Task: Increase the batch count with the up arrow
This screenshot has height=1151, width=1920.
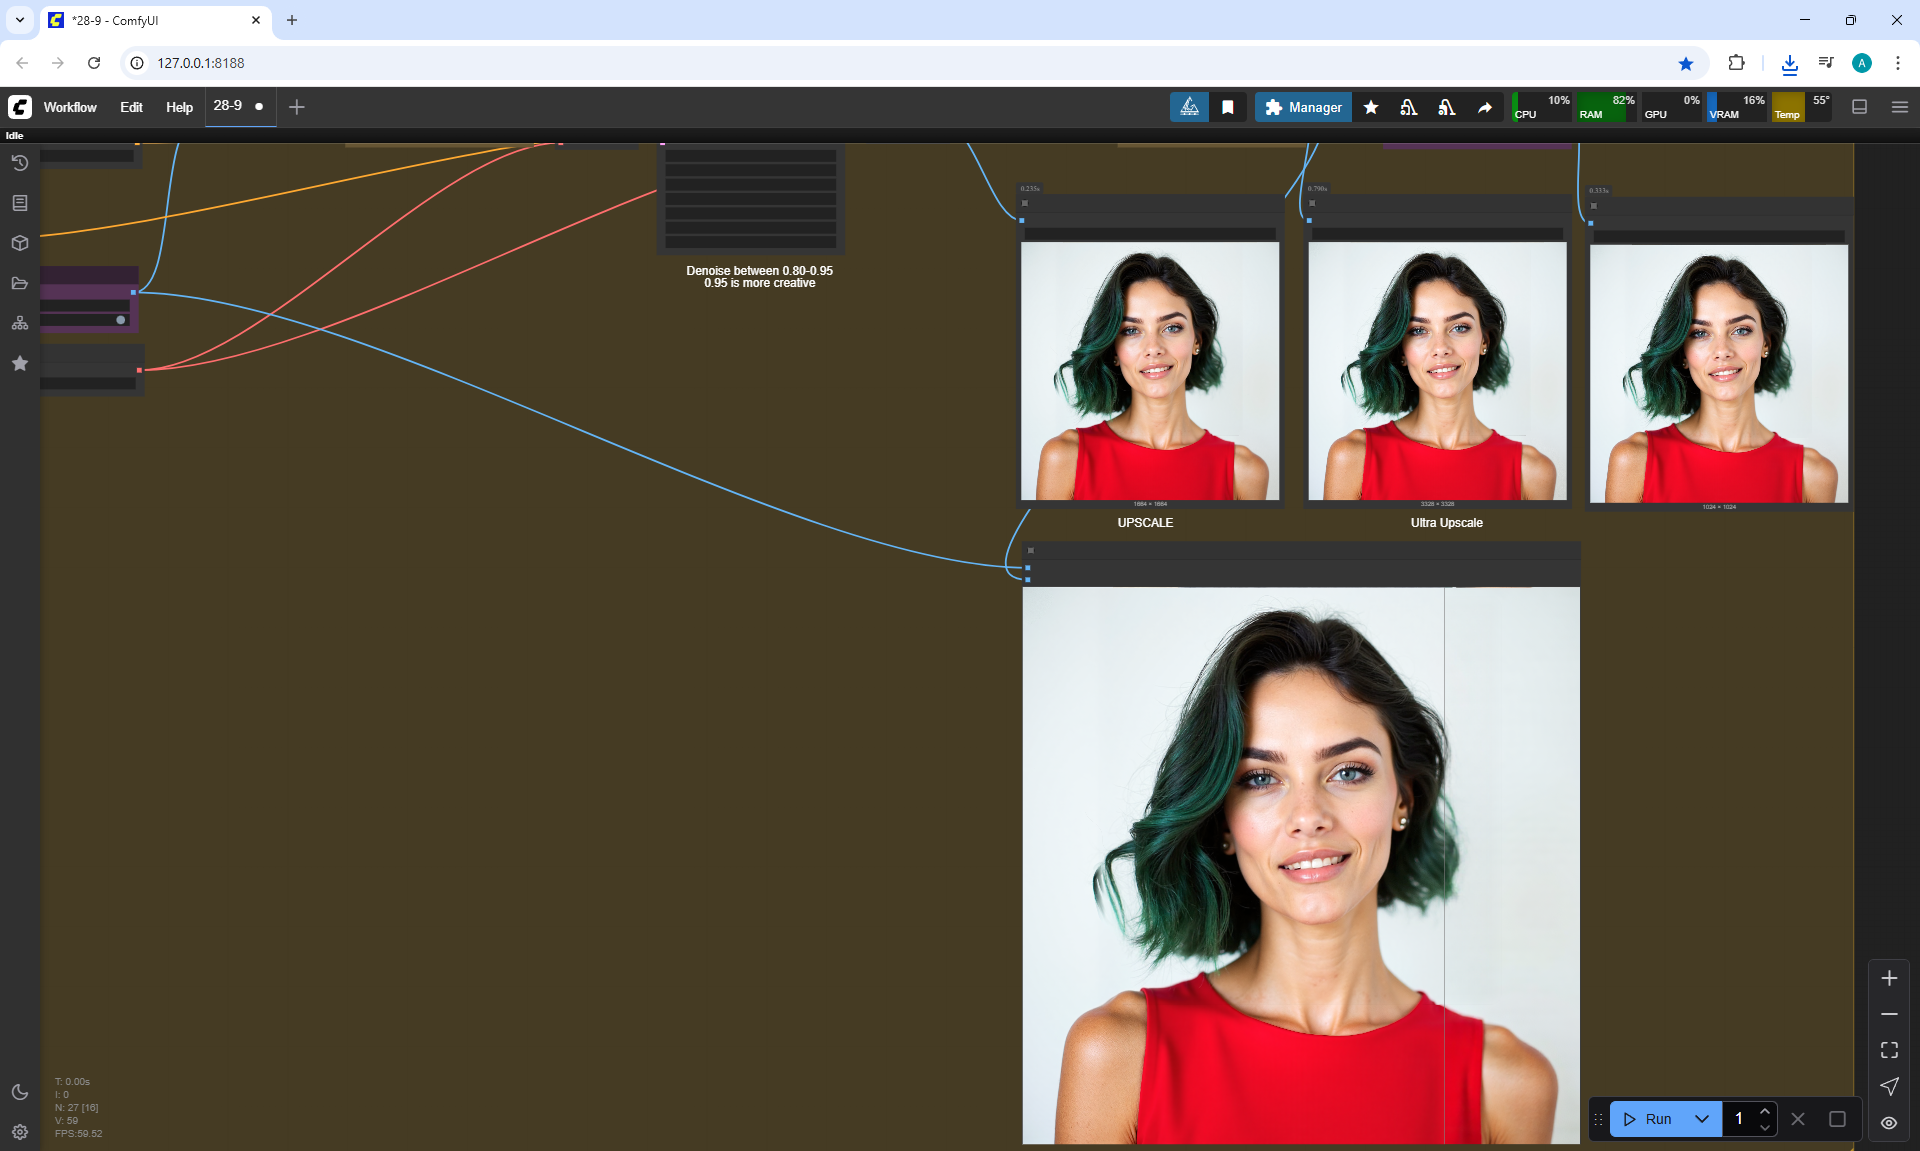Action: click(1765, 1111)
